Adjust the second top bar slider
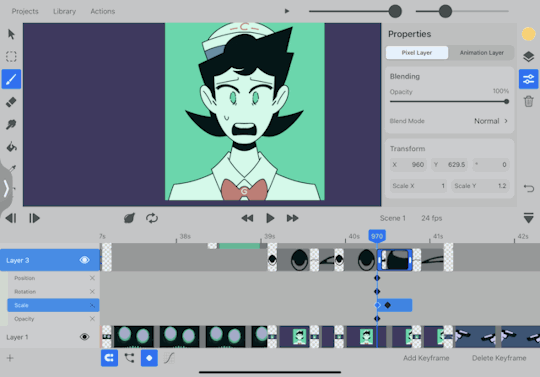 click(x=462, y=11)
